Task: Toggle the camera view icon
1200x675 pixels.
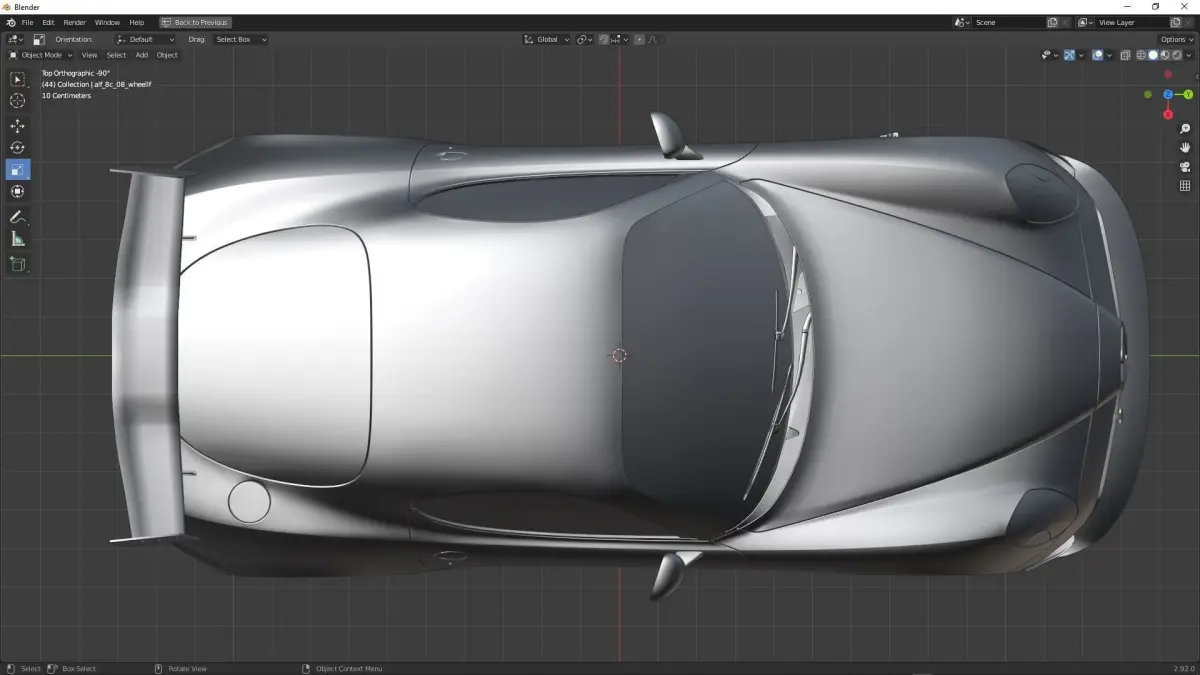Action: tap(1185, 167)
